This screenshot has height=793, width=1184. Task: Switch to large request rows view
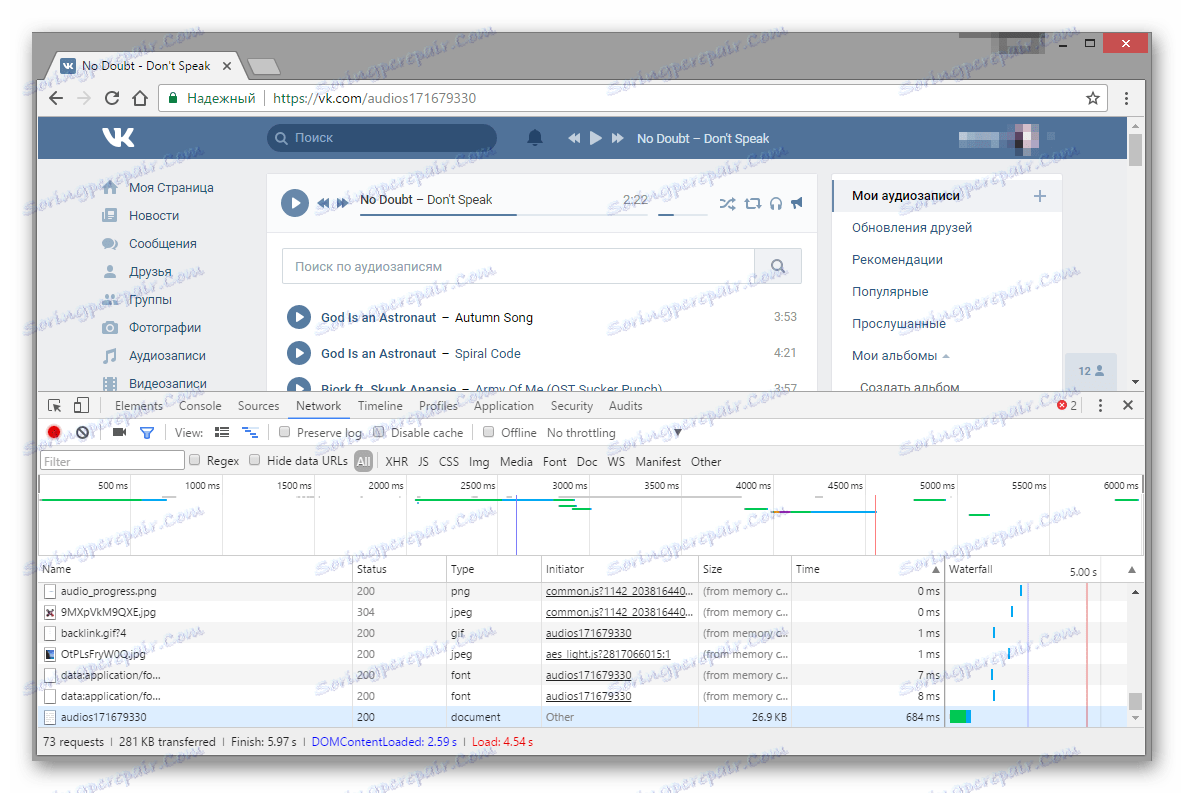pyautogui.click(x=222, y=433)
